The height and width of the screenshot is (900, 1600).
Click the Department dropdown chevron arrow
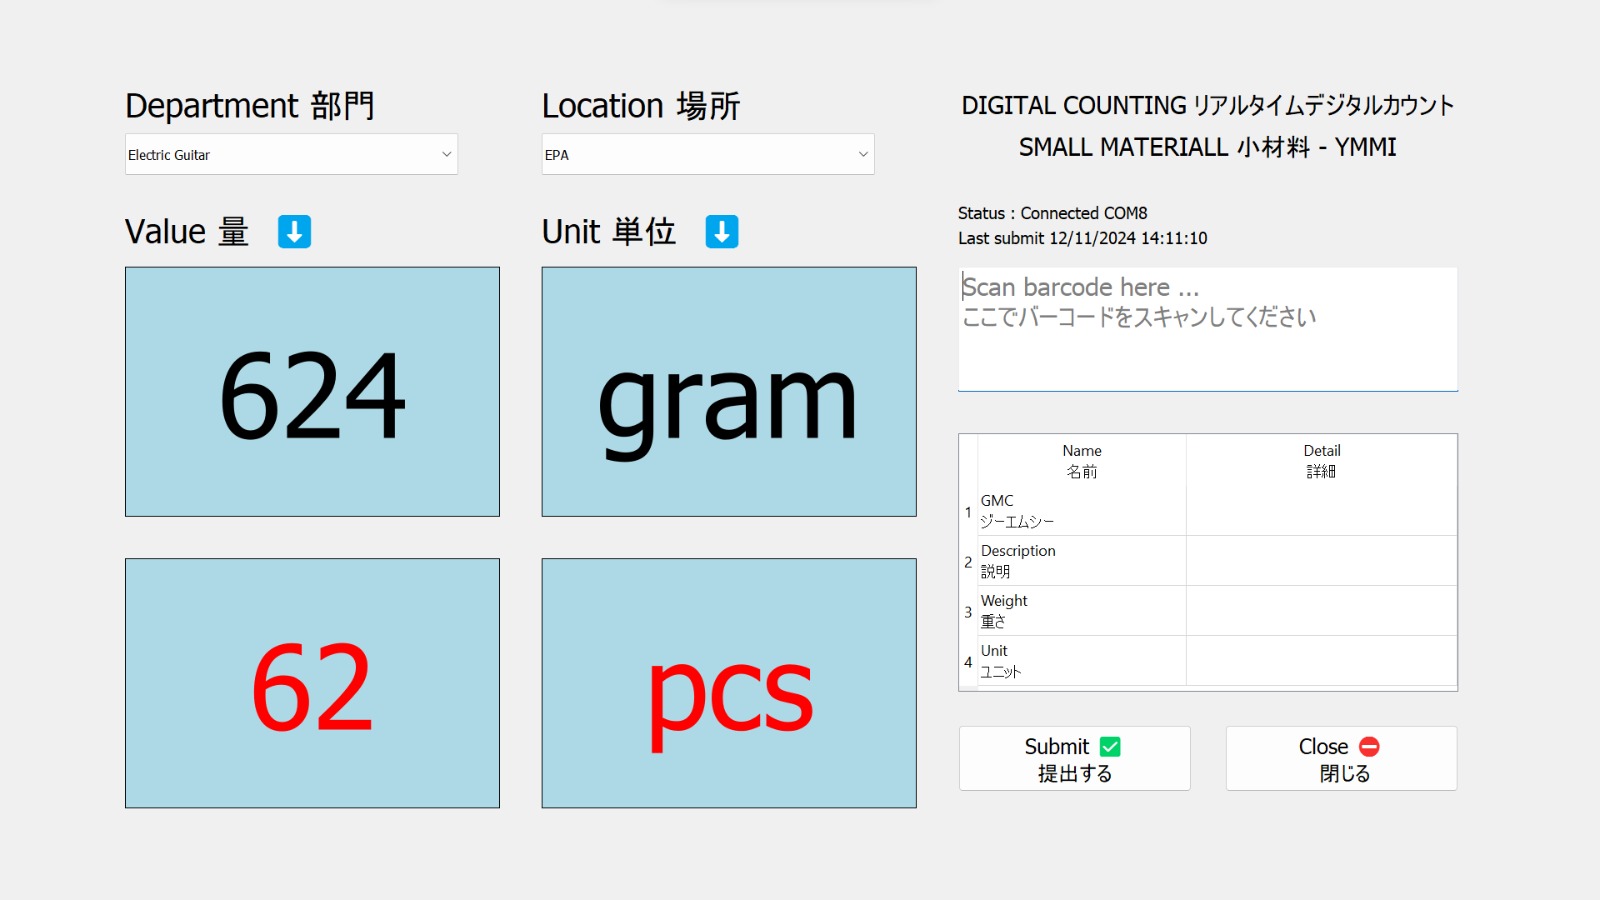pyautogui.click(x=446, y=155)
